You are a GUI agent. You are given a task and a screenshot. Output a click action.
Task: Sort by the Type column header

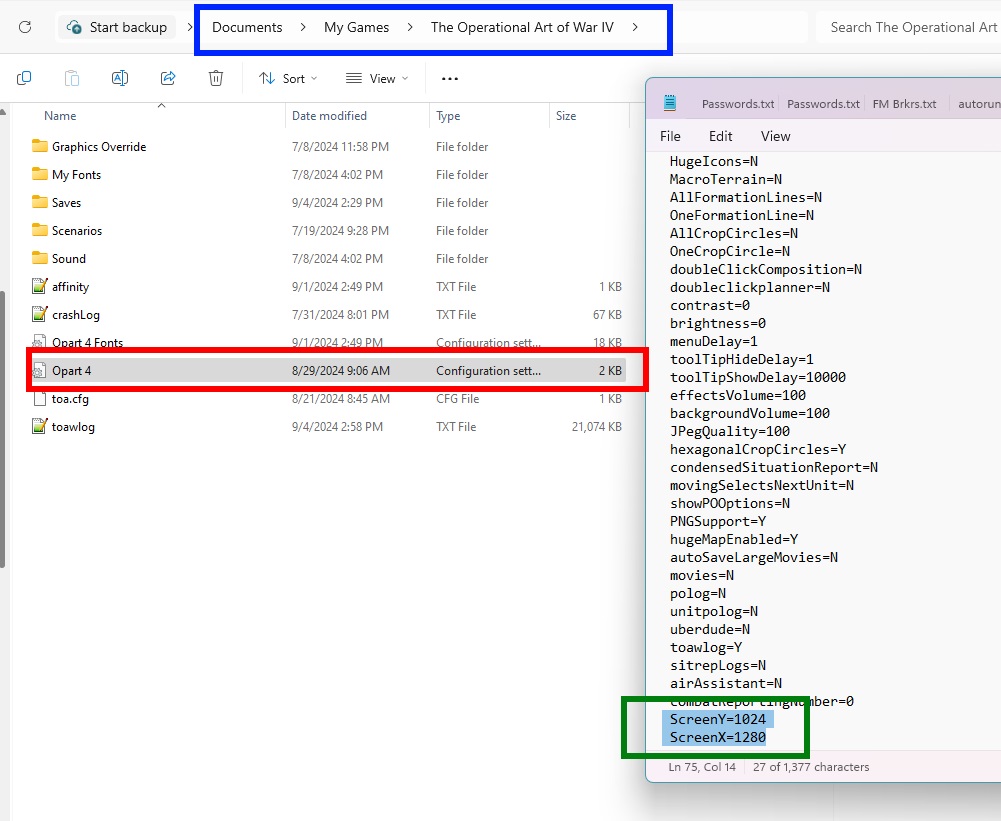pyautogui.click(x=448, y=116)
